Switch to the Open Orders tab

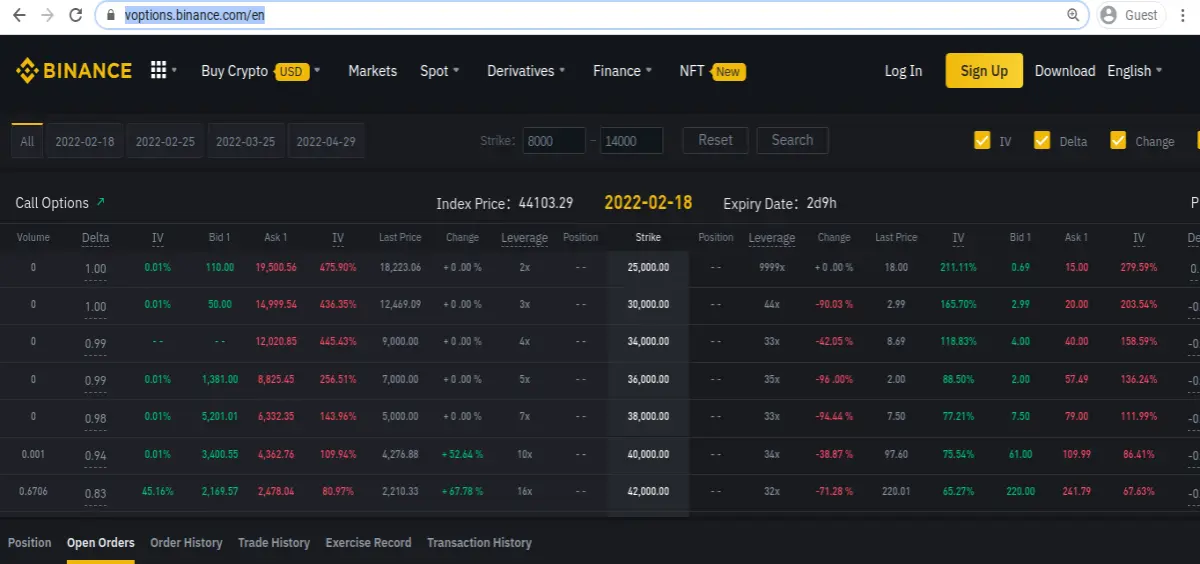100,542
